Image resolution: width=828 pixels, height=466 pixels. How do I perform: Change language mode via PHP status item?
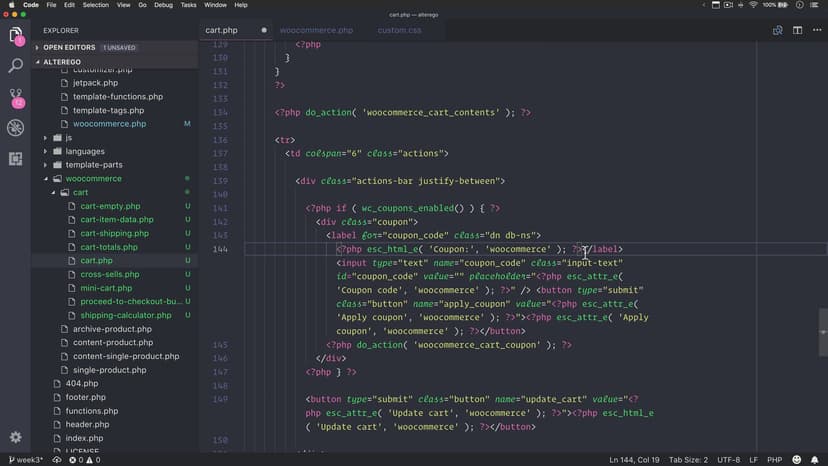773,459
